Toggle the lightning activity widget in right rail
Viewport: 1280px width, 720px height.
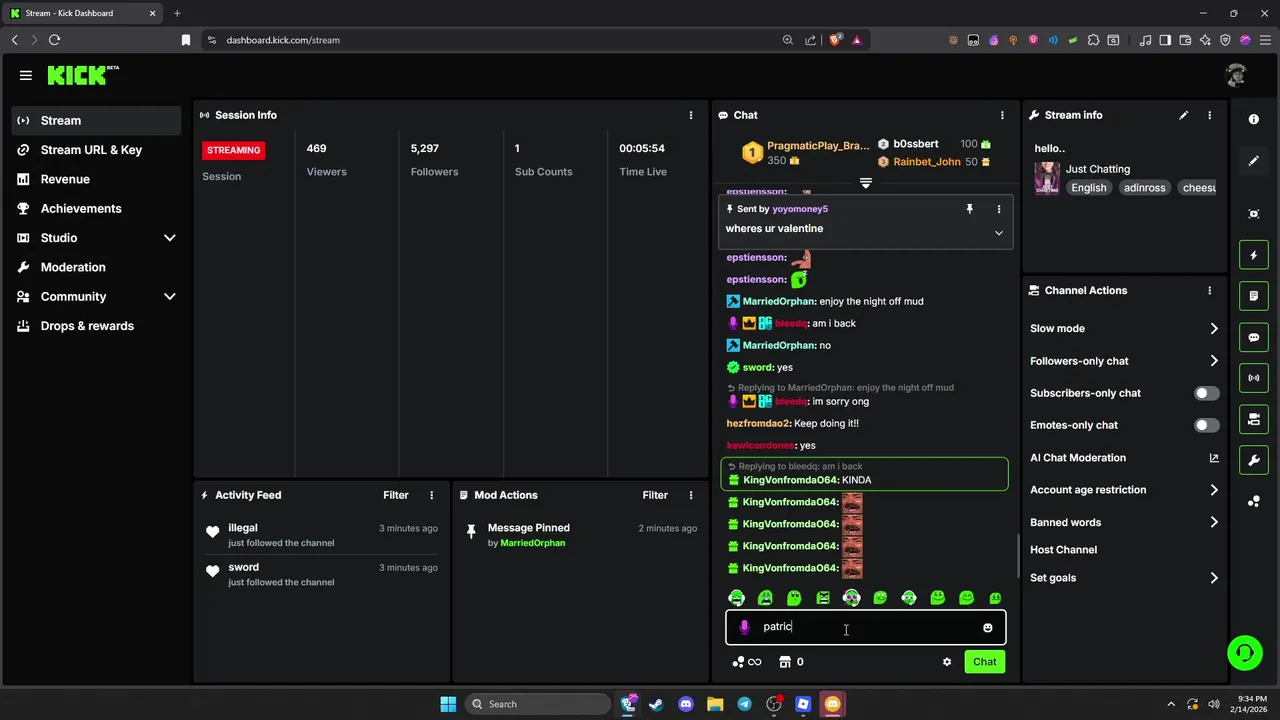[x=1254, y=255]
